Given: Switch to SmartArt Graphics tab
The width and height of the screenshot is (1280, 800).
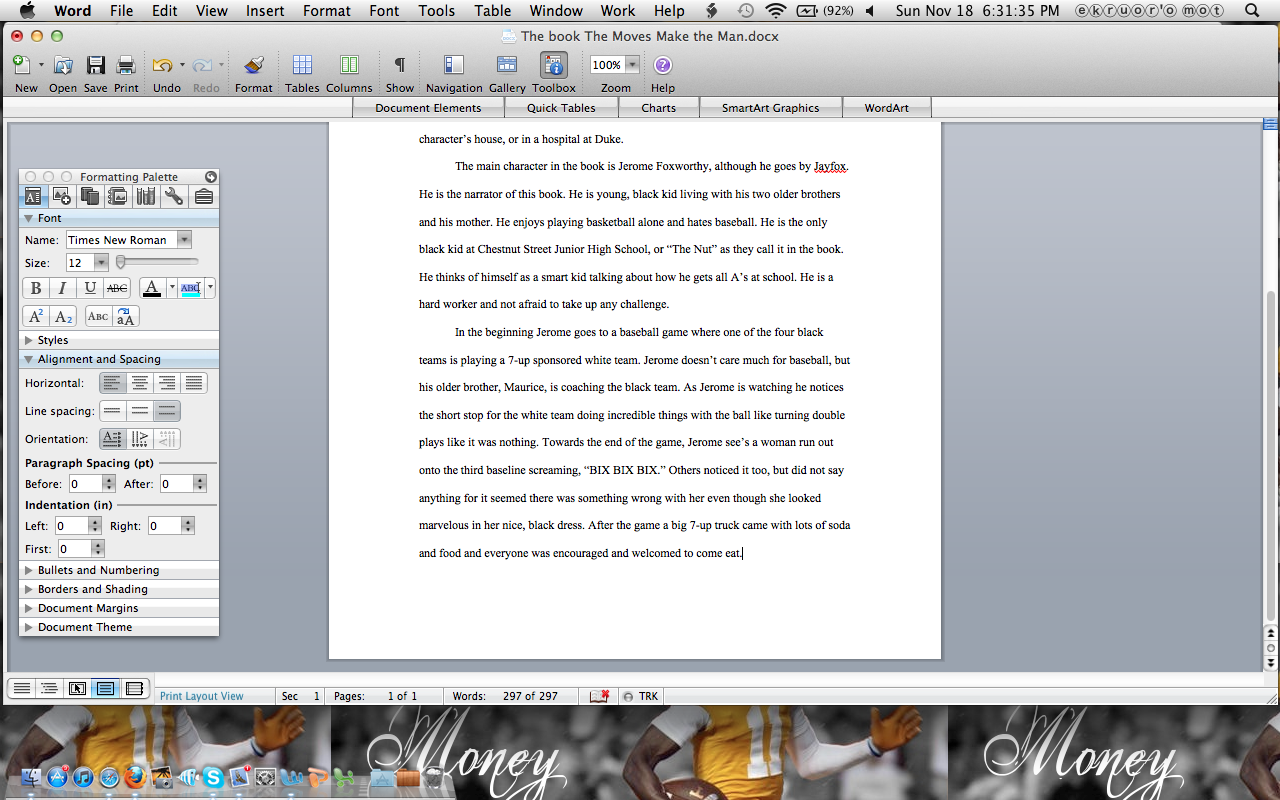Looking at the screenshot, I should 770,108.
